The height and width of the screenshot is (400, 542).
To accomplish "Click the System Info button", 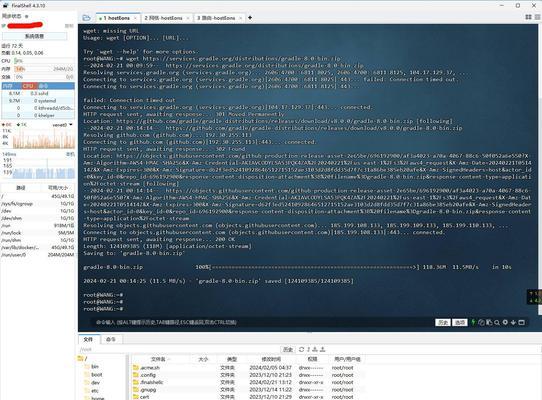I will click(x=34, y=36).
